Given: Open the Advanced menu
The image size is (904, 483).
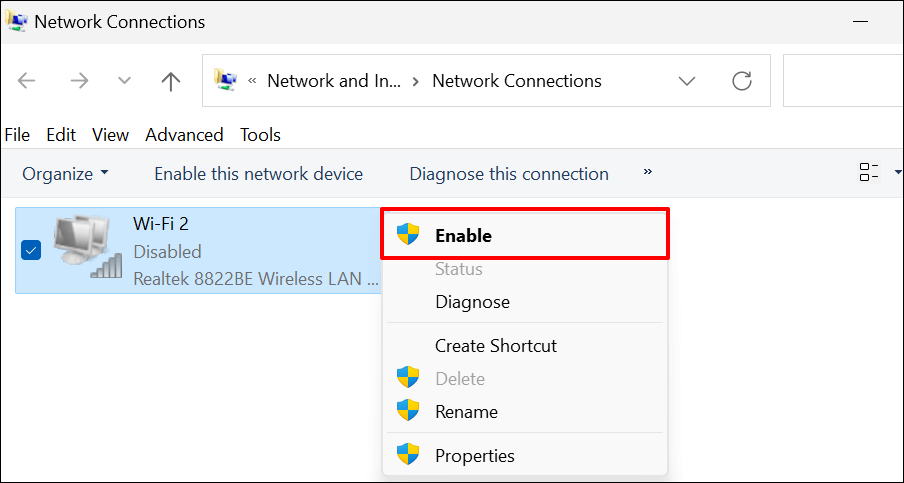Looking at the screenshot, I should tap(184, 135).
